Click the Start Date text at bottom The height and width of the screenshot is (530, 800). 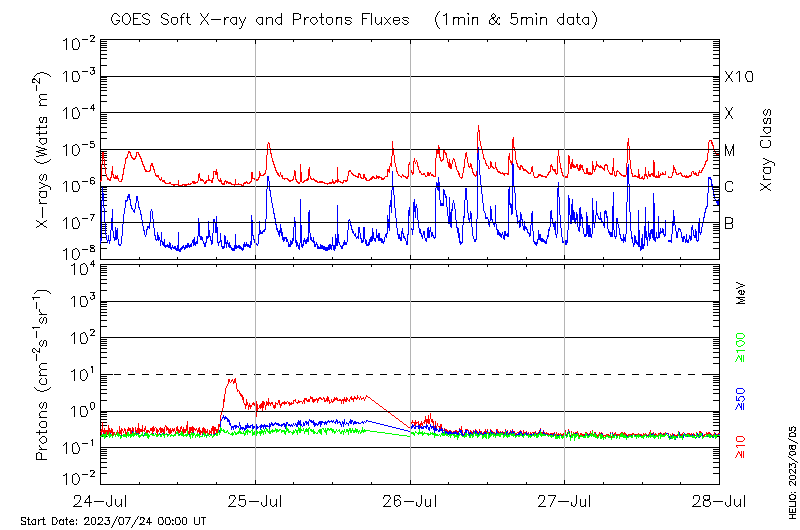pyautogui.click(x=113, y=521)
